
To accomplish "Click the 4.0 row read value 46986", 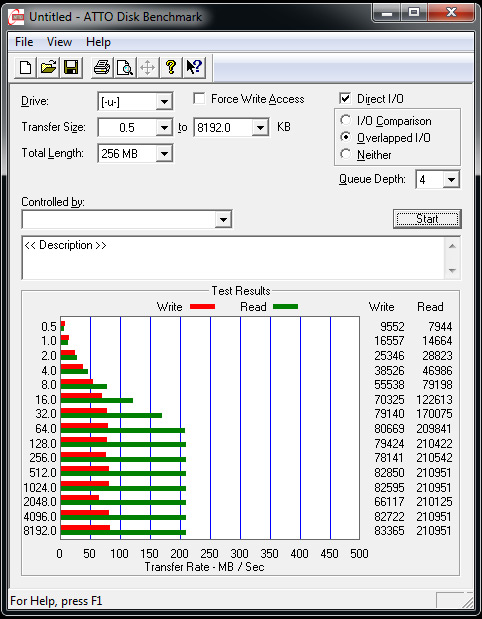I will coord(437,370).
